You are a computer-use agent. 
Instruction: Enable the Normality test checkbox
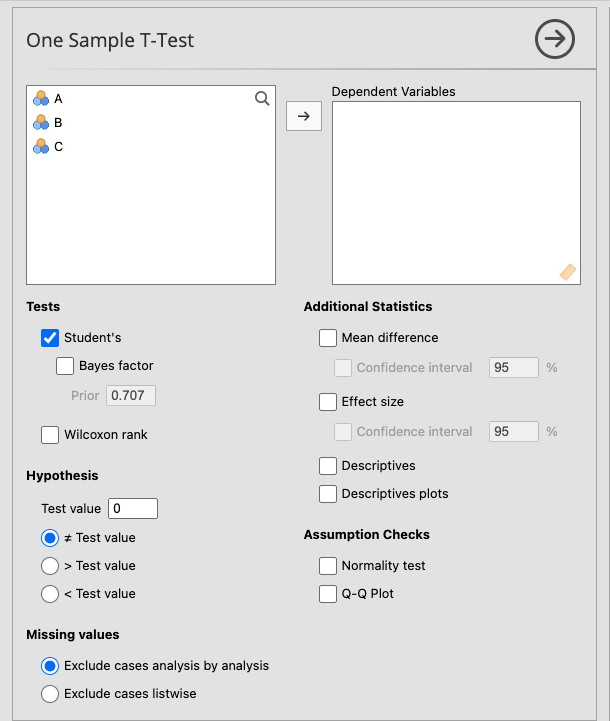pos(328,566)
